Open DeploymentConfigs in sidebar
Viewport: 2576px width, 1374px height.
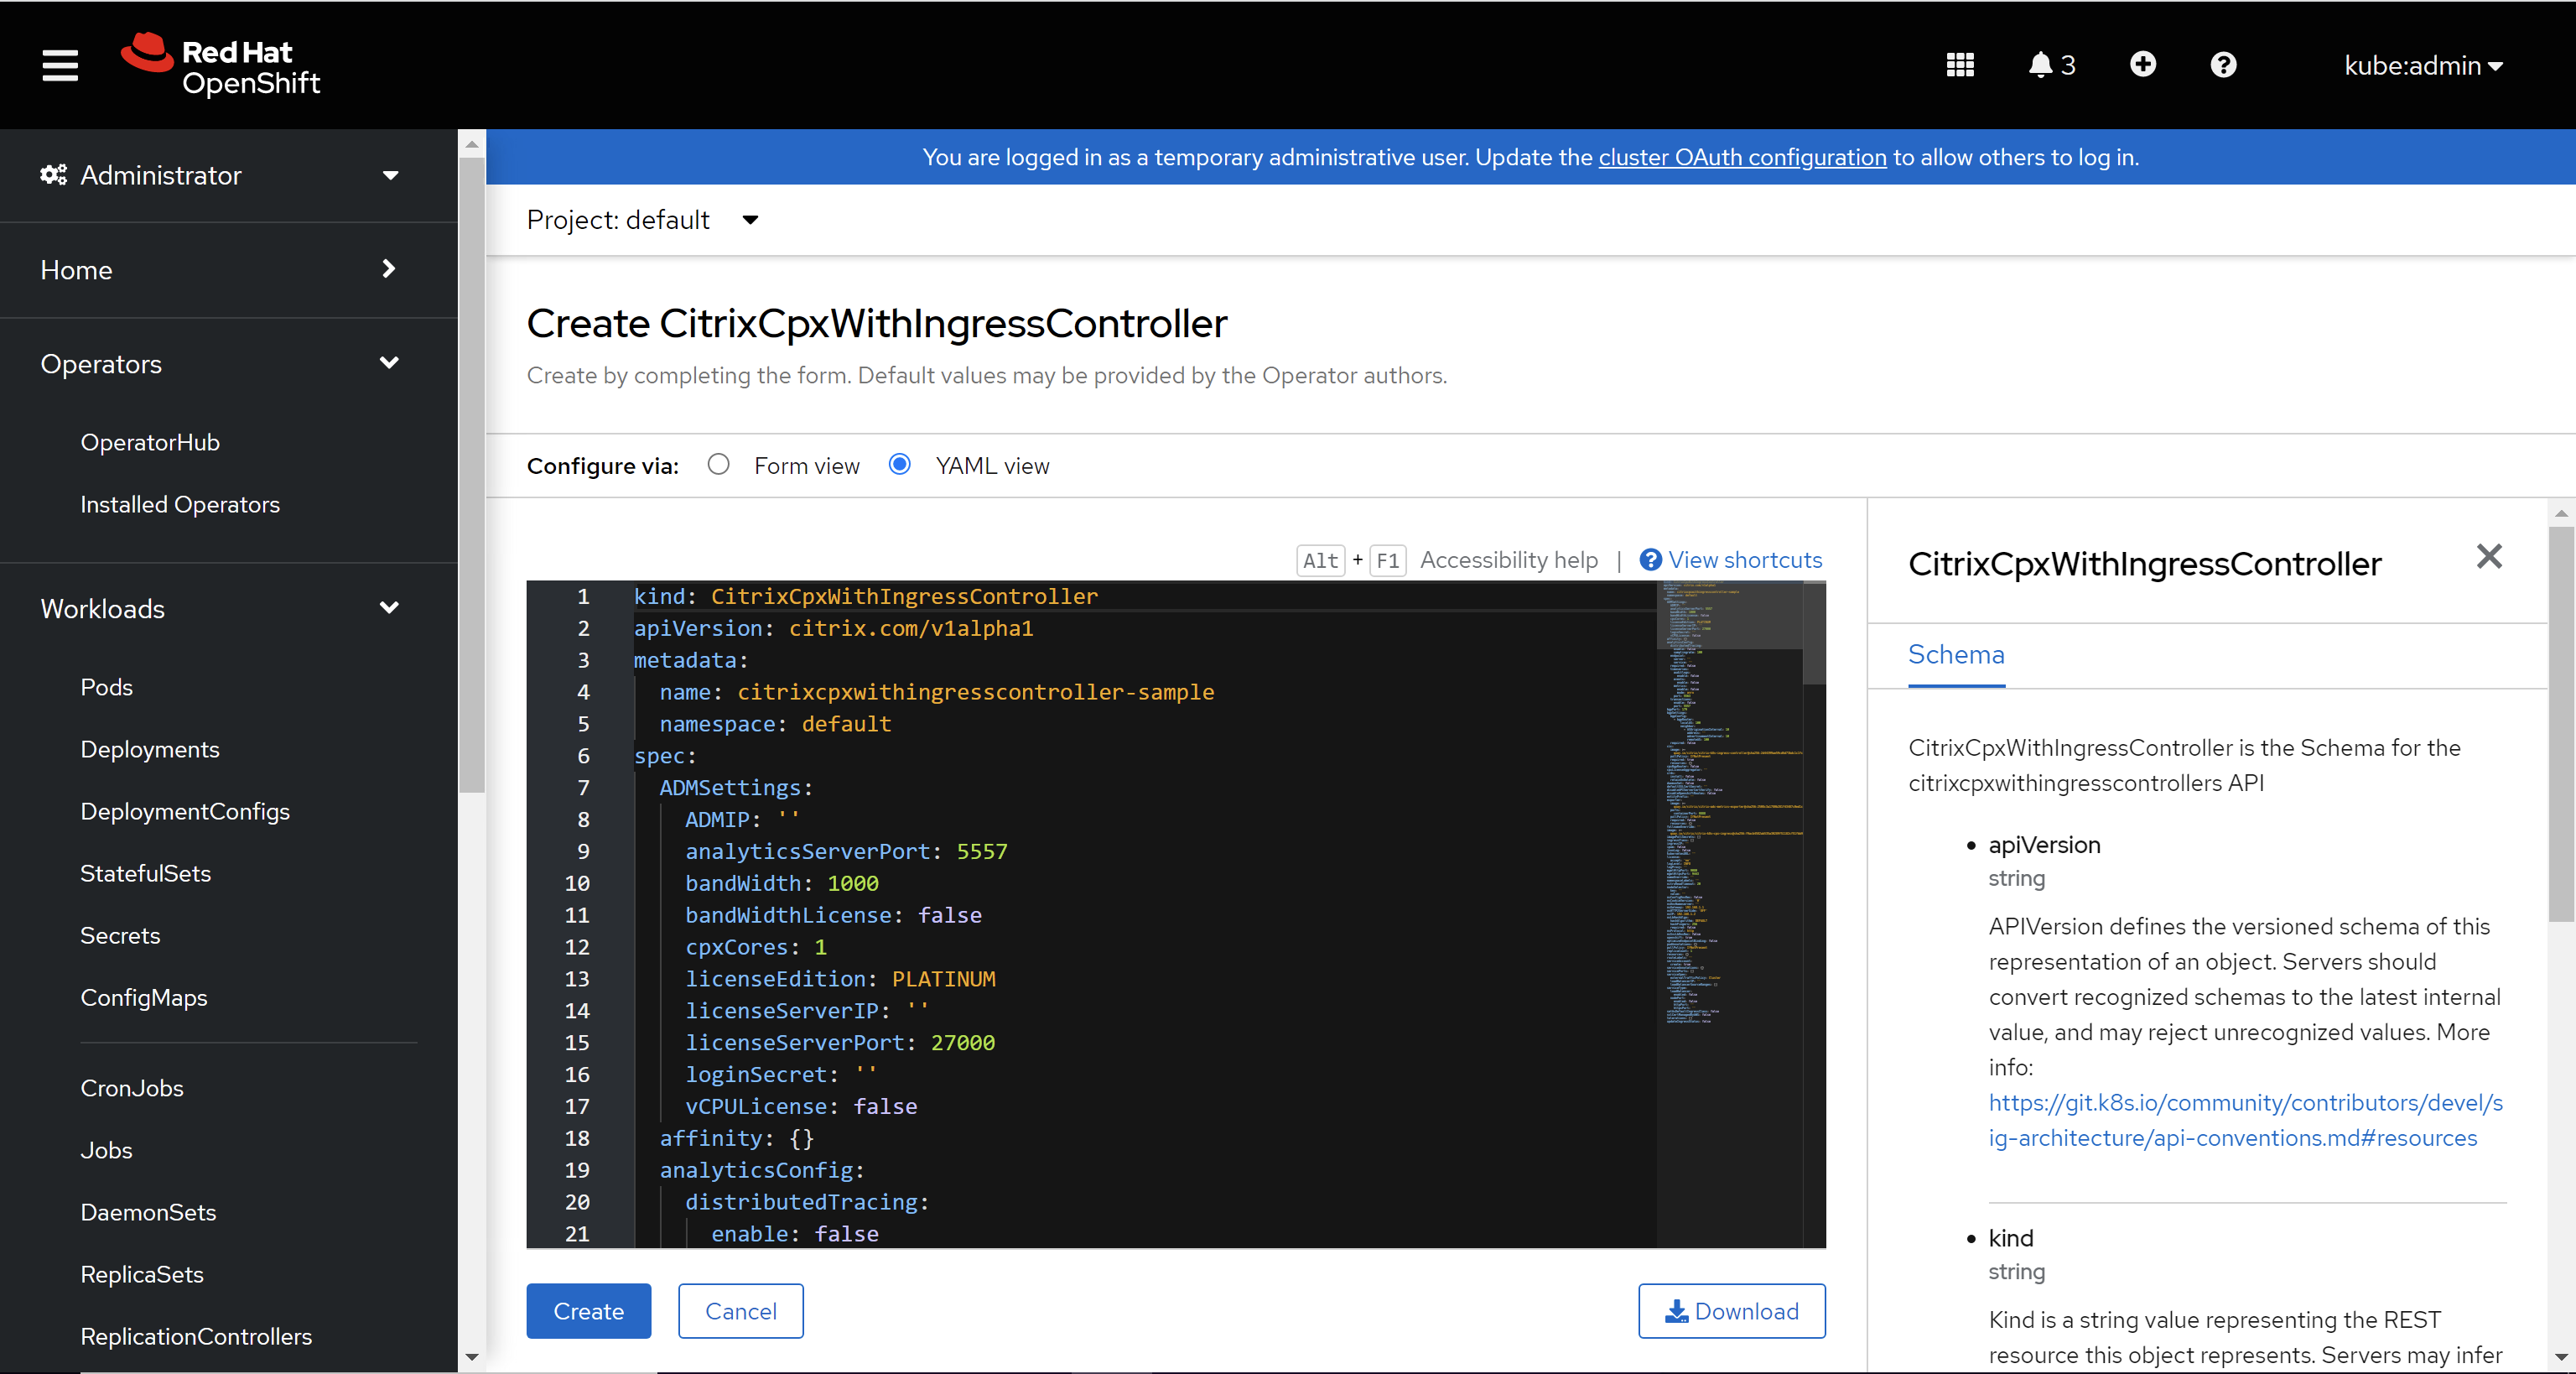(x=185, y=811)
